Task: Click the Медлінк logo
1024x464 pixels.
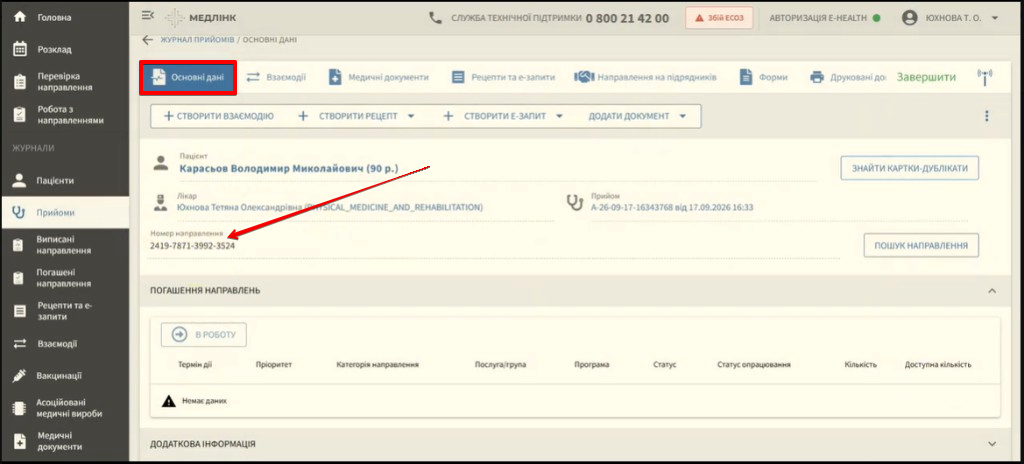Action: (200, 18)
